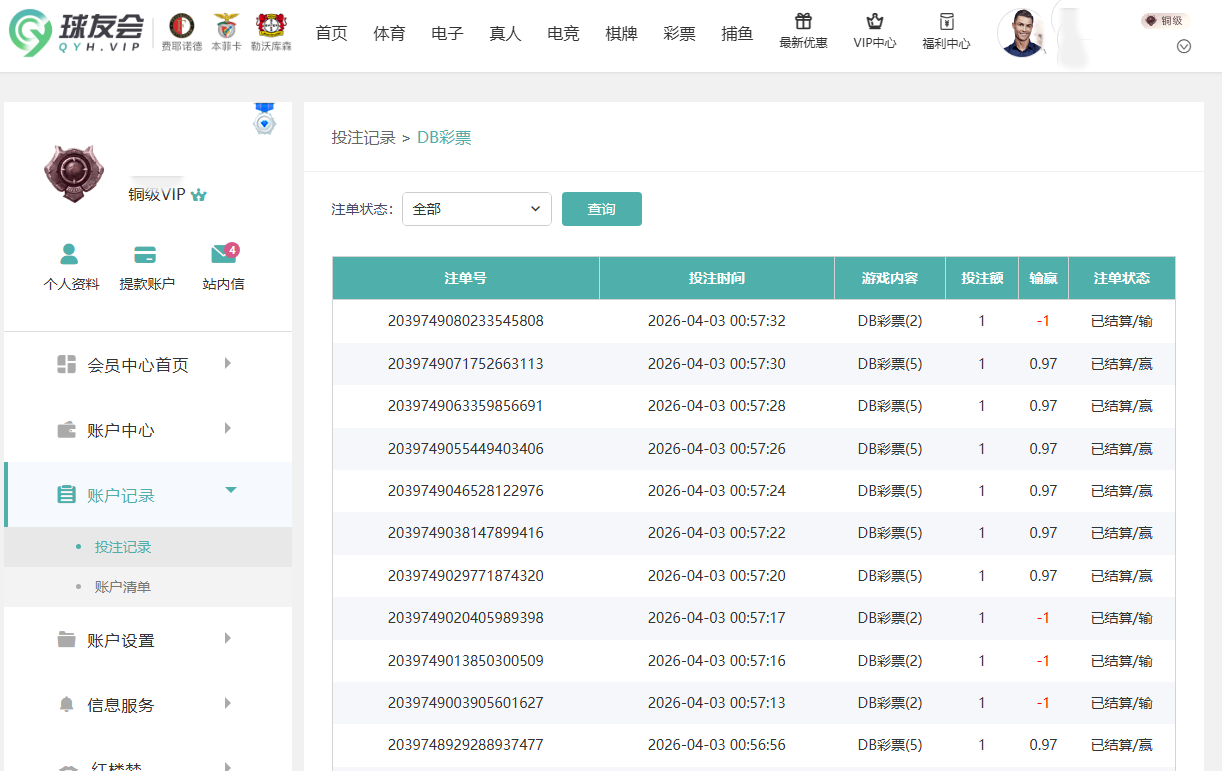
Task: Open the 注单状态 dropdown showing 全部
Action: click(477, 208)
